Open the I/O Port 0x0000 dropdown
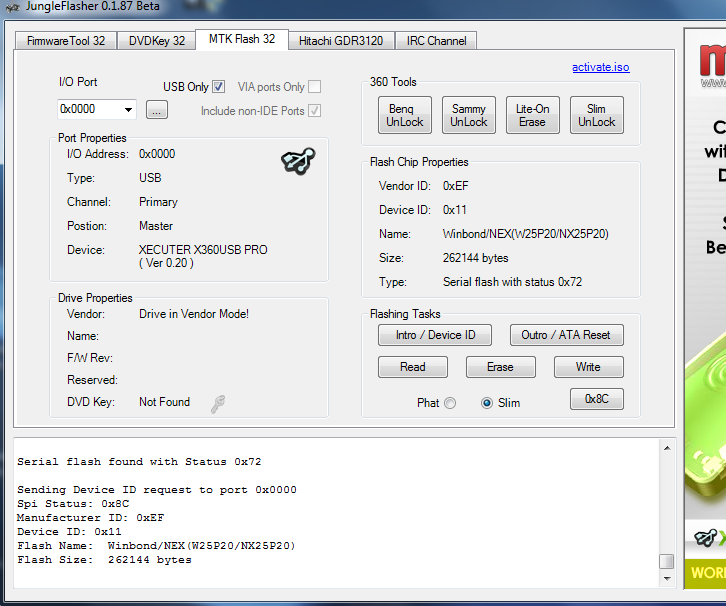Image resolution: width=726 pixels, height=606 pixels. (128, 110)
